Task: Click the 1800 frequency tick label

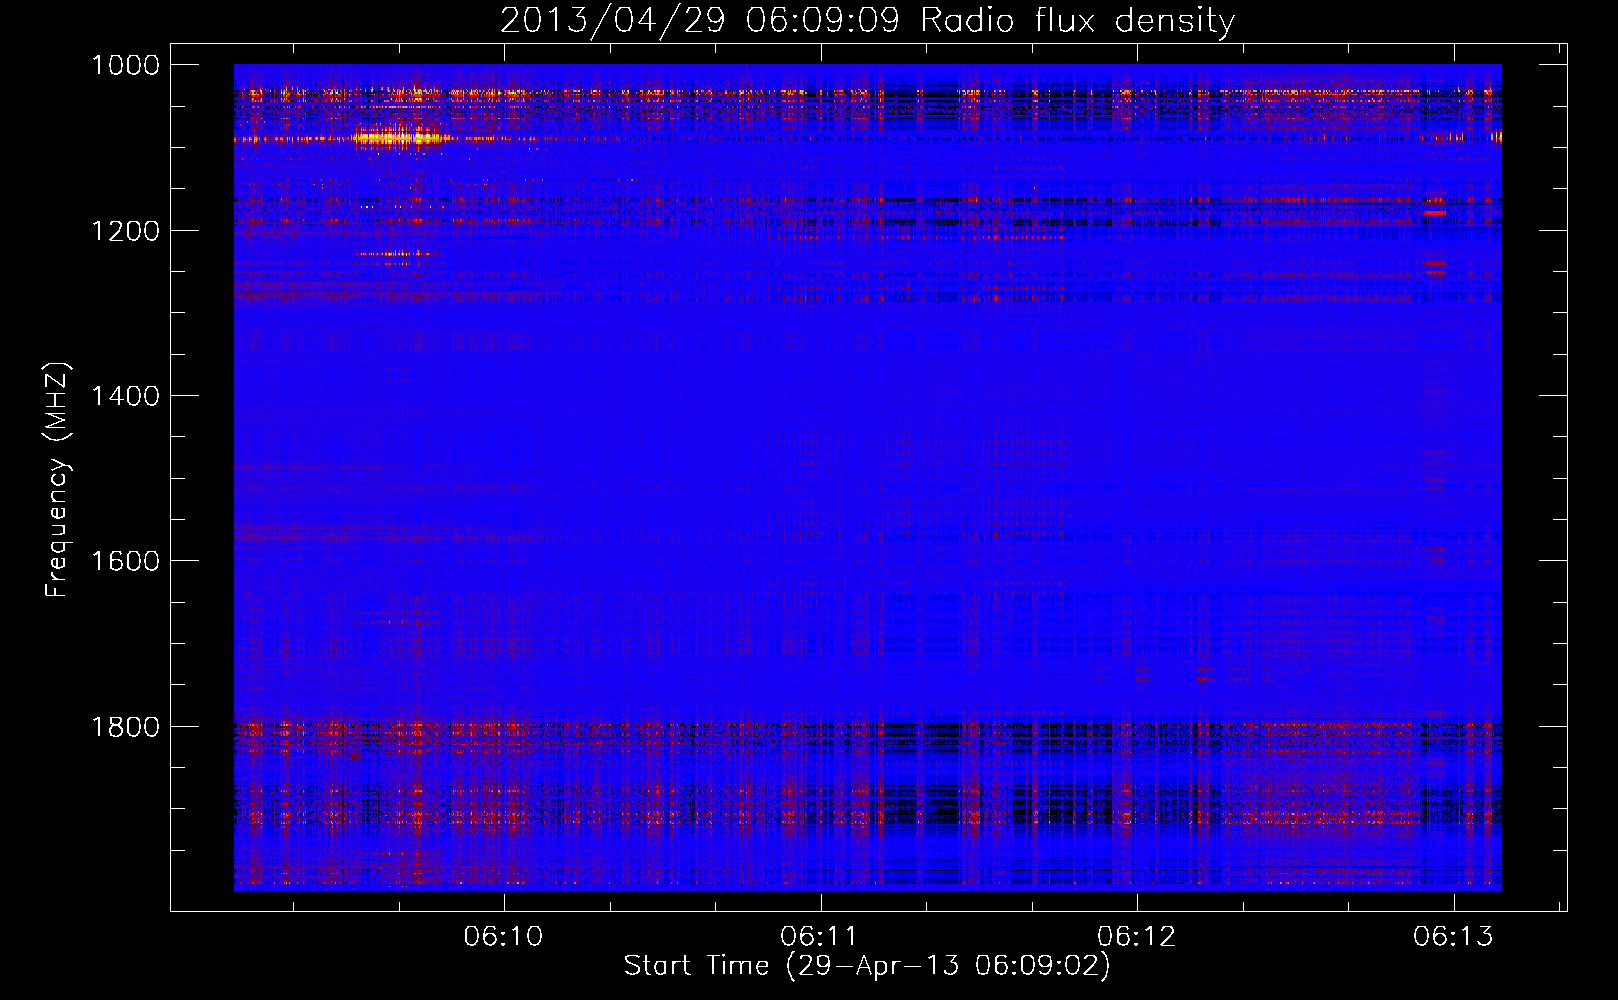Action: [125, 727]
